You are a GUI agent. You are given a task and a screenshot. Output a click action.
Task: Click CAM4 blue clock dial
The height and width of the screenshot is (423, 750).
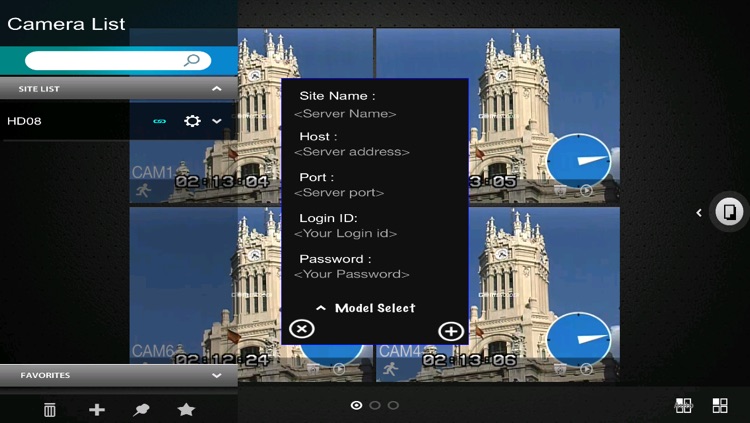tap(578, 339)
